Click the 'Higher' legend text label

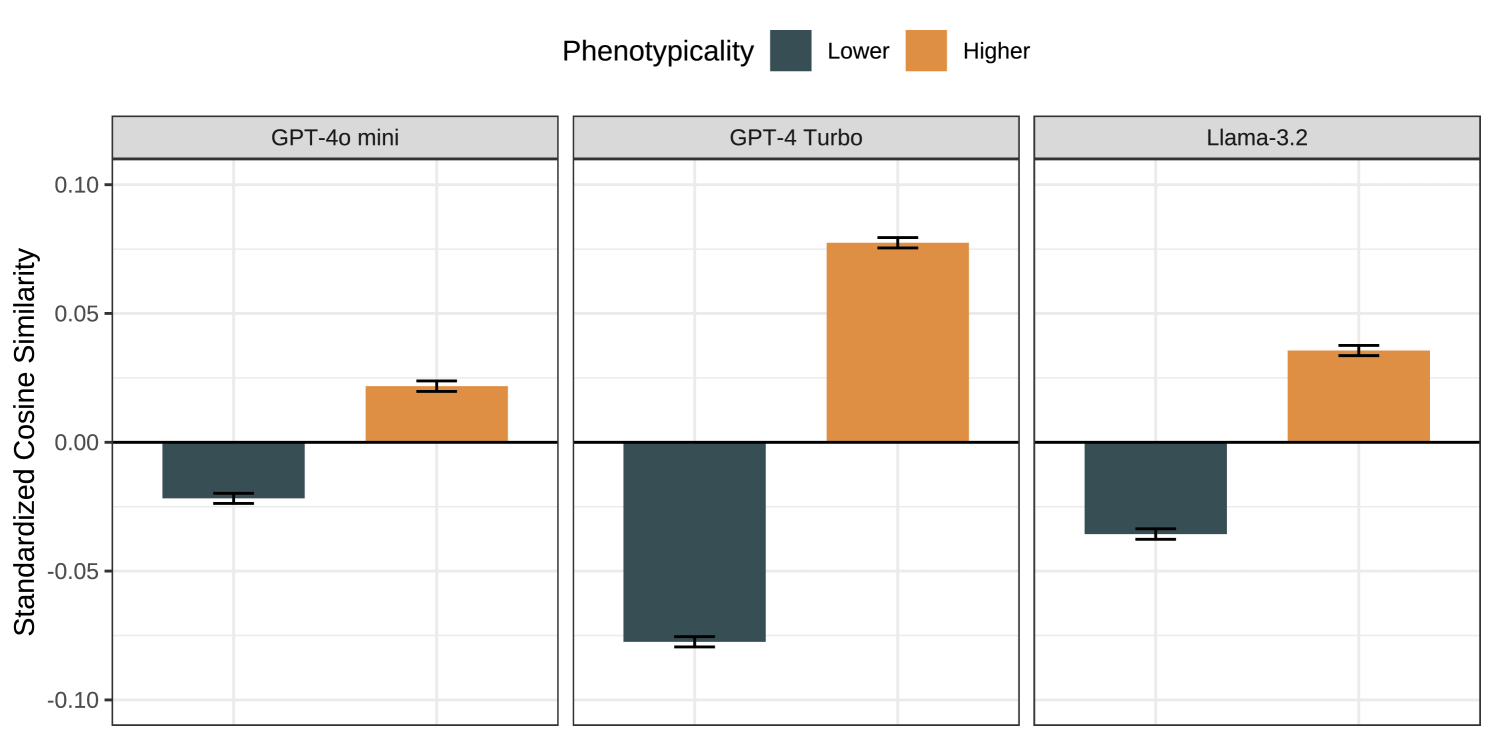click(996, 51)
